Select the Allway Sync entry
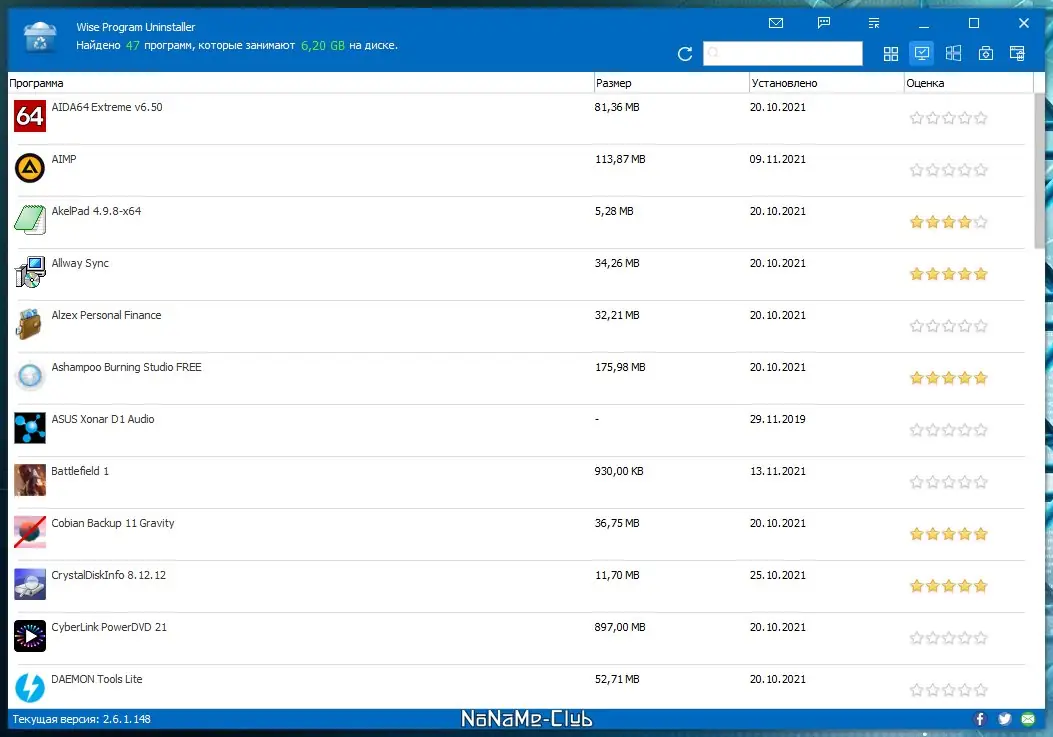The image size is (1053, 737). pos(80,263)
